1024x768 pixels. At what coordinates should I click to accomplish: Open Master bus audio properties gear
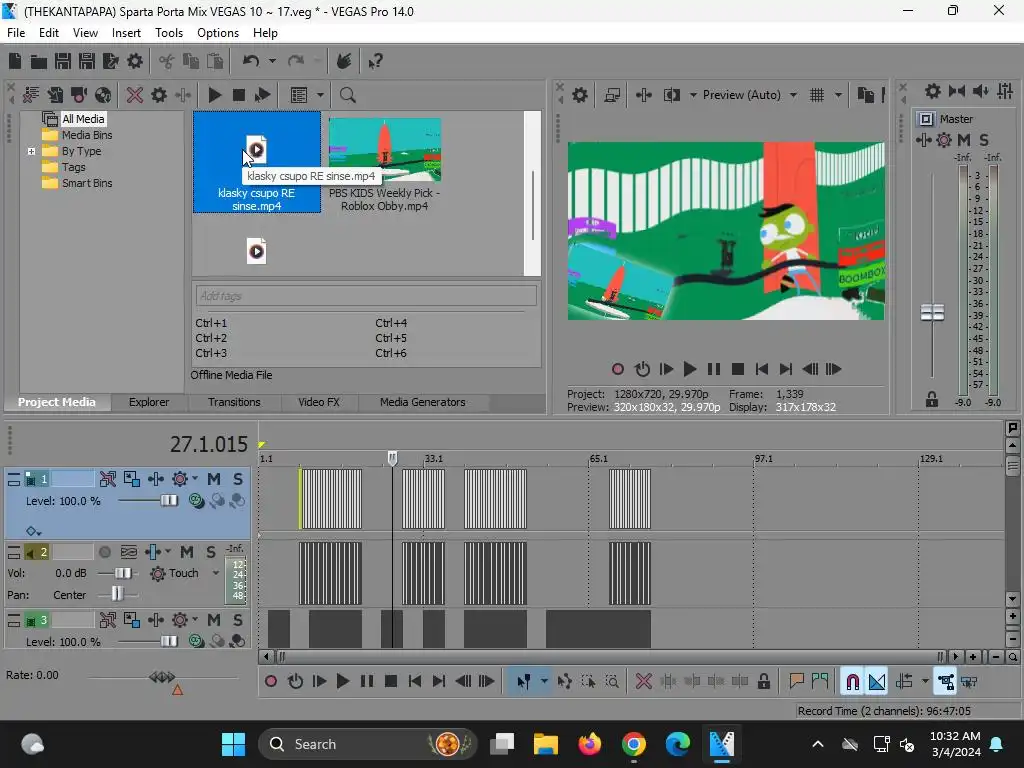[x=933, y=91]
